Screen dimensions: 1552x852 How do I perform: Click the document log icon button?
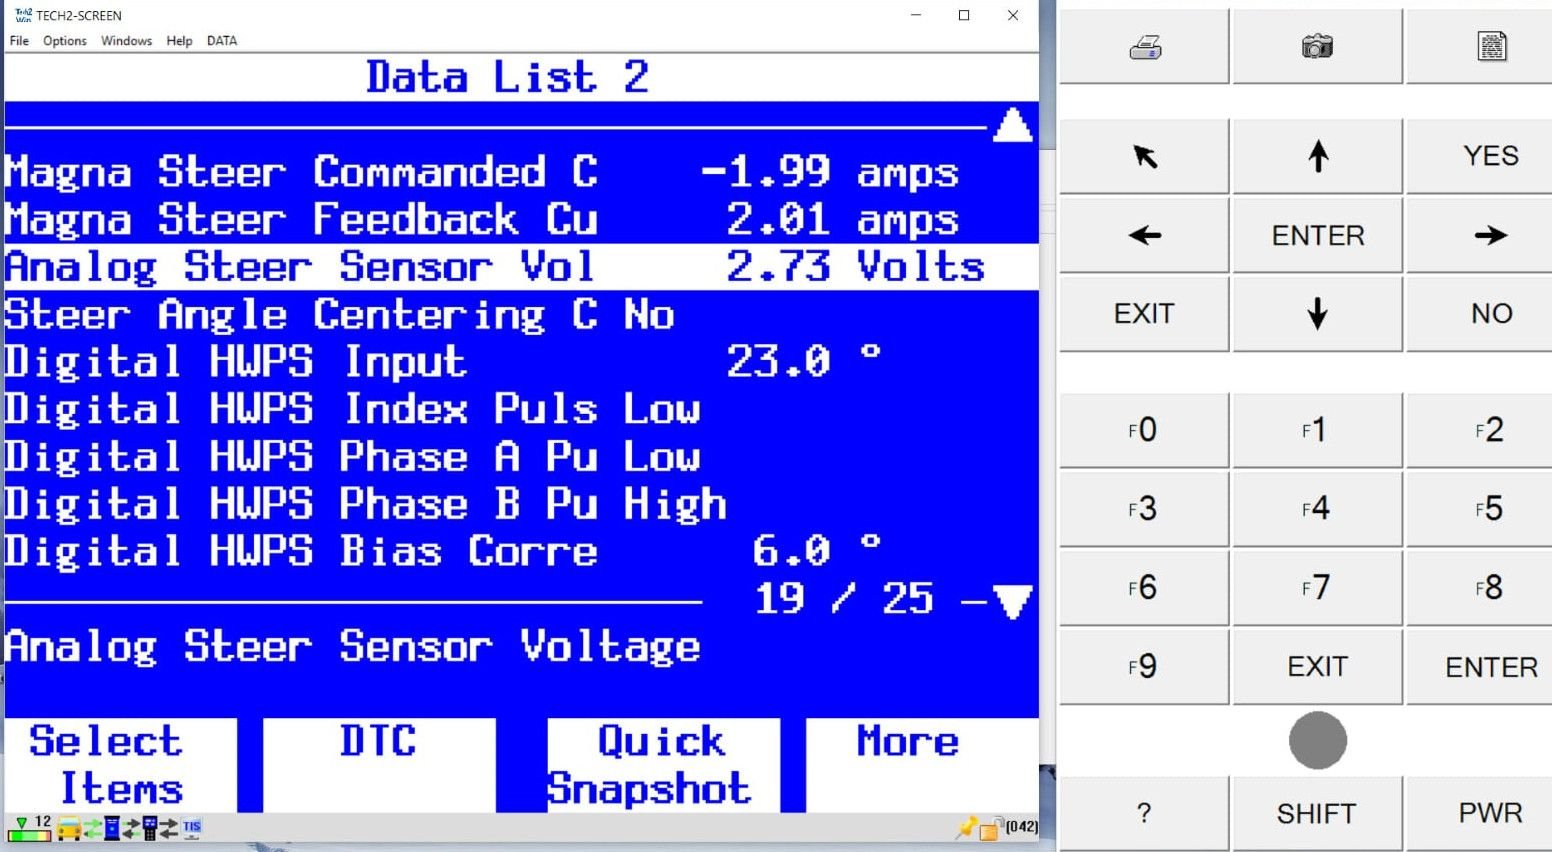[x=1491, y=47]
